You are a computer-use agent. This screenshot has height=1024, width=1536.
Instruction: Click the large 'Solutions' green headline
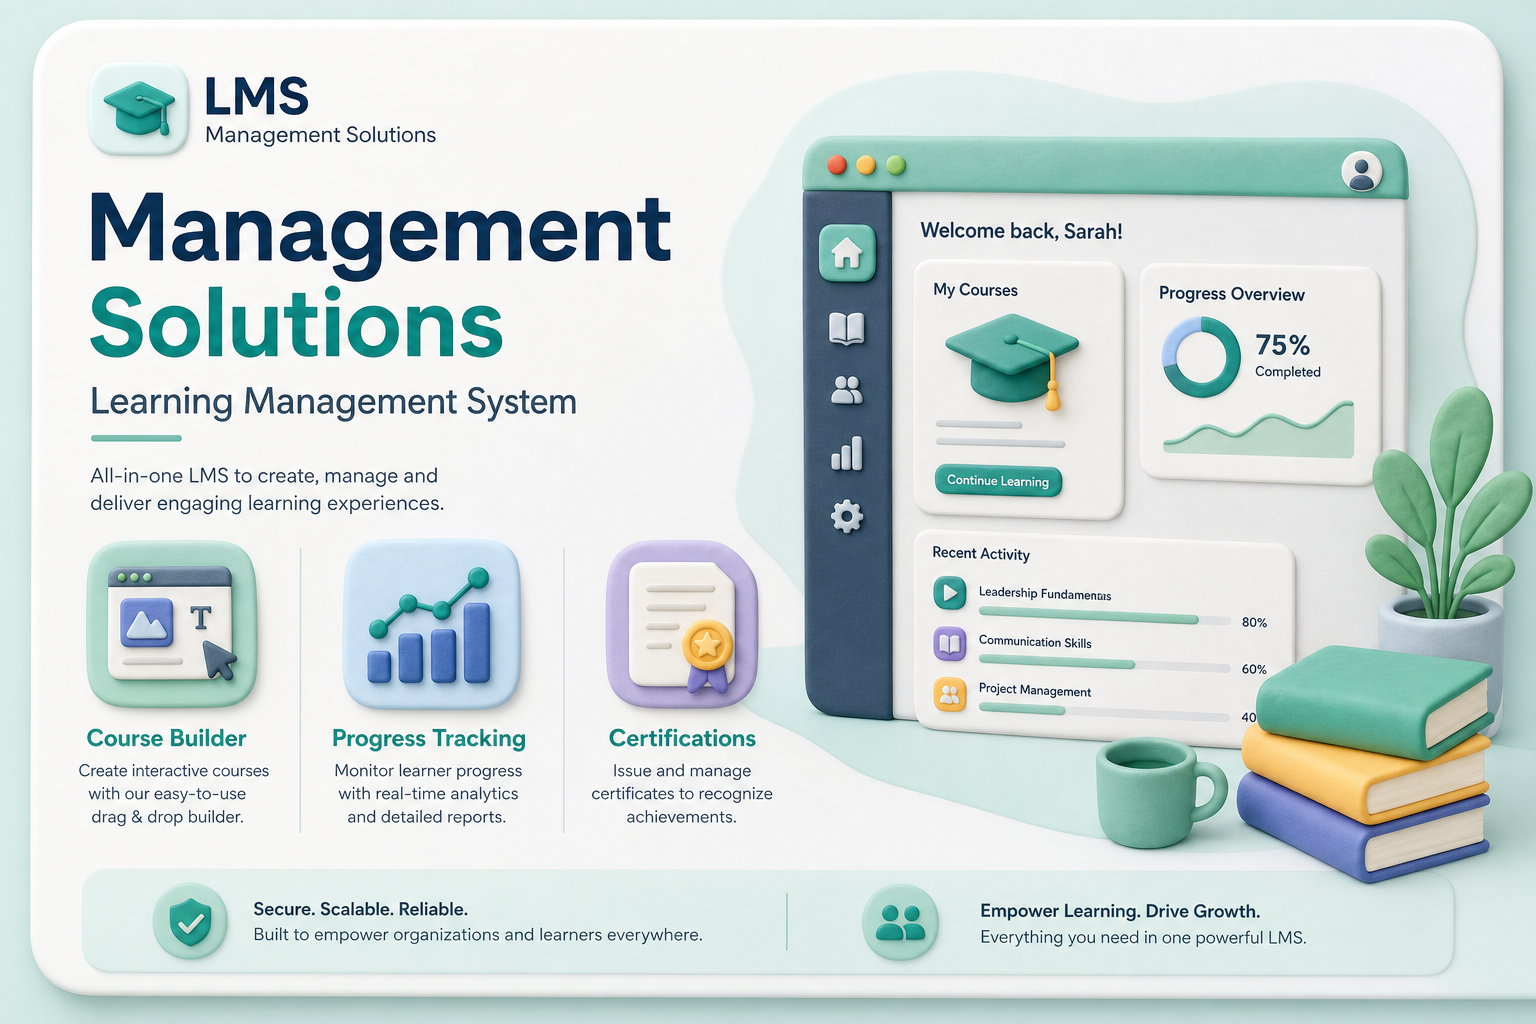(x=296, y=323)
